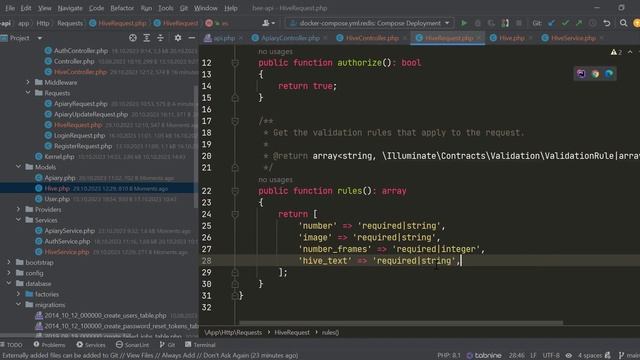
Task: Expand the bootstrap folder
Action: pyautogui.click(x=9, y=262)
